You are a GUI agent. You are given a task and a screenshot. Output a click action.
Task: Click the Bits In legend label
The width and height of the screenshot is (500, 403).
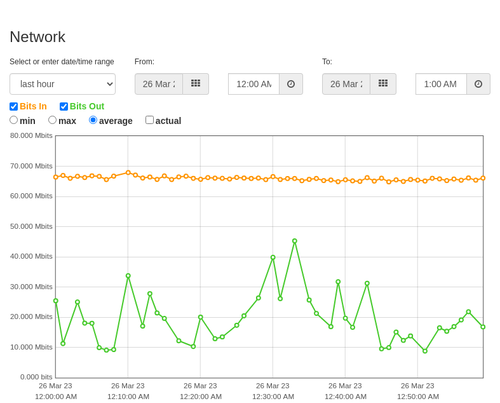click(x=33, y=106)
